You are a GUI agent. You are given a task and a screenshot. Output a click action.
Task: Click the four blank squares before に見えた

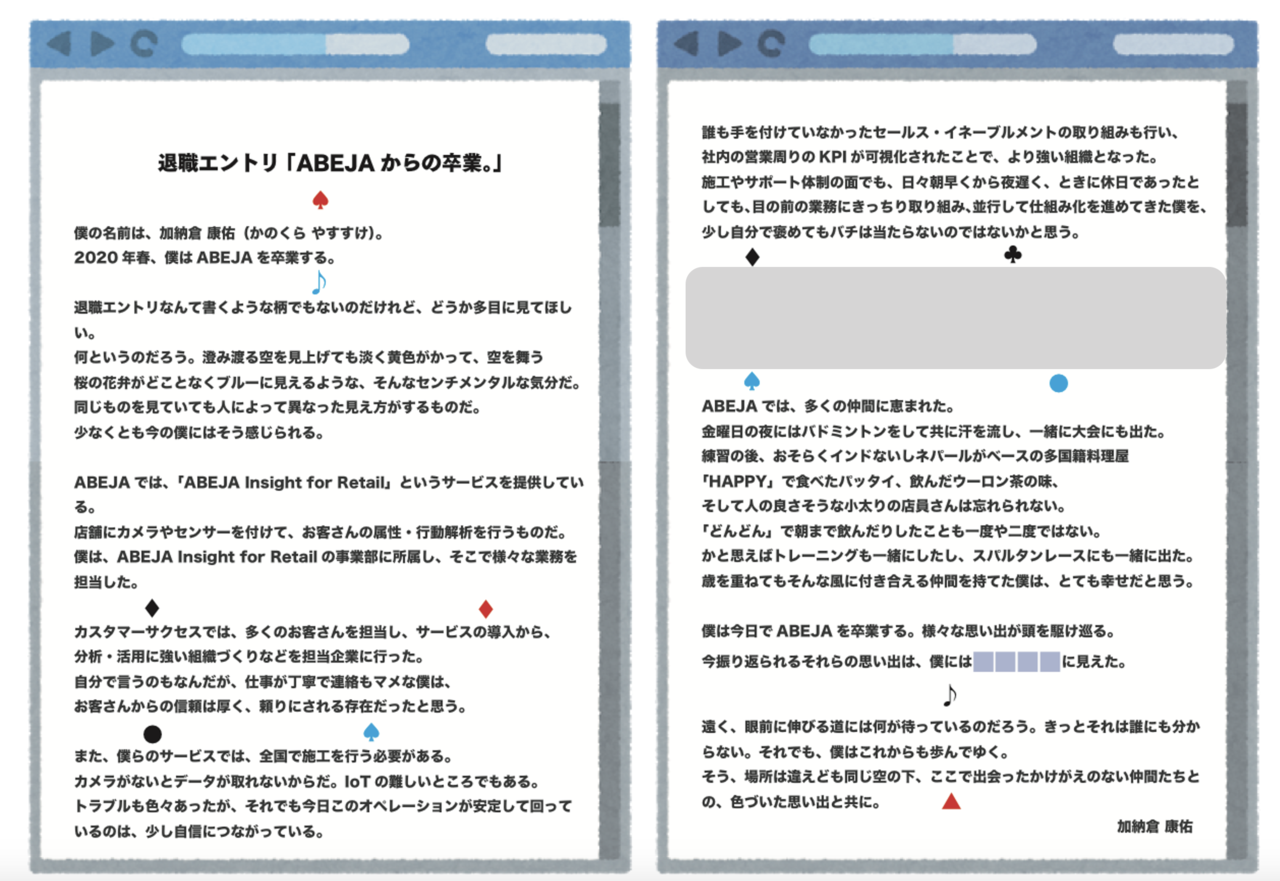pyautogui.click(x=1016, y=661)
